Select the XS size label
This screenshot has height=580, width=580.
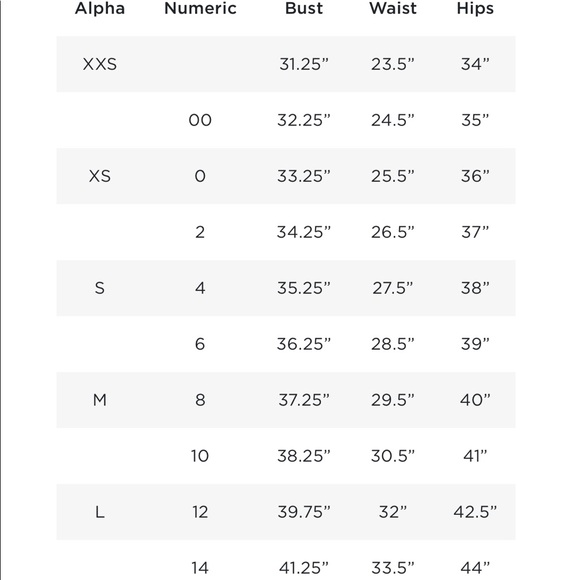tap(100, 176)
